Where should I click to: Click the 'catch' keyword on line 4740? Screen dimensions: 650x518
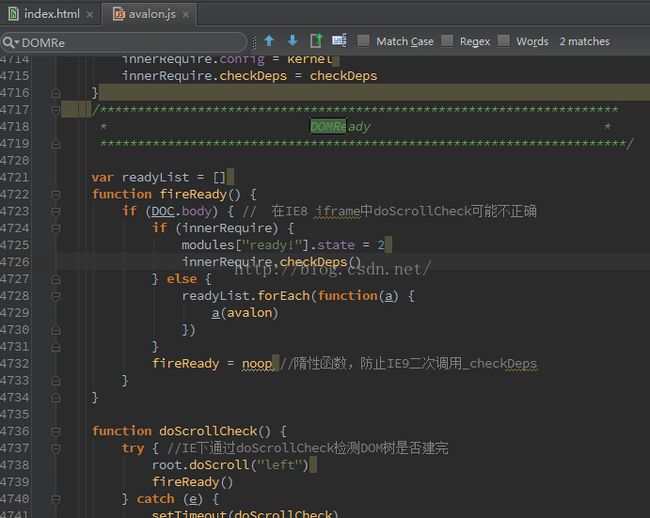pos(155,499)
